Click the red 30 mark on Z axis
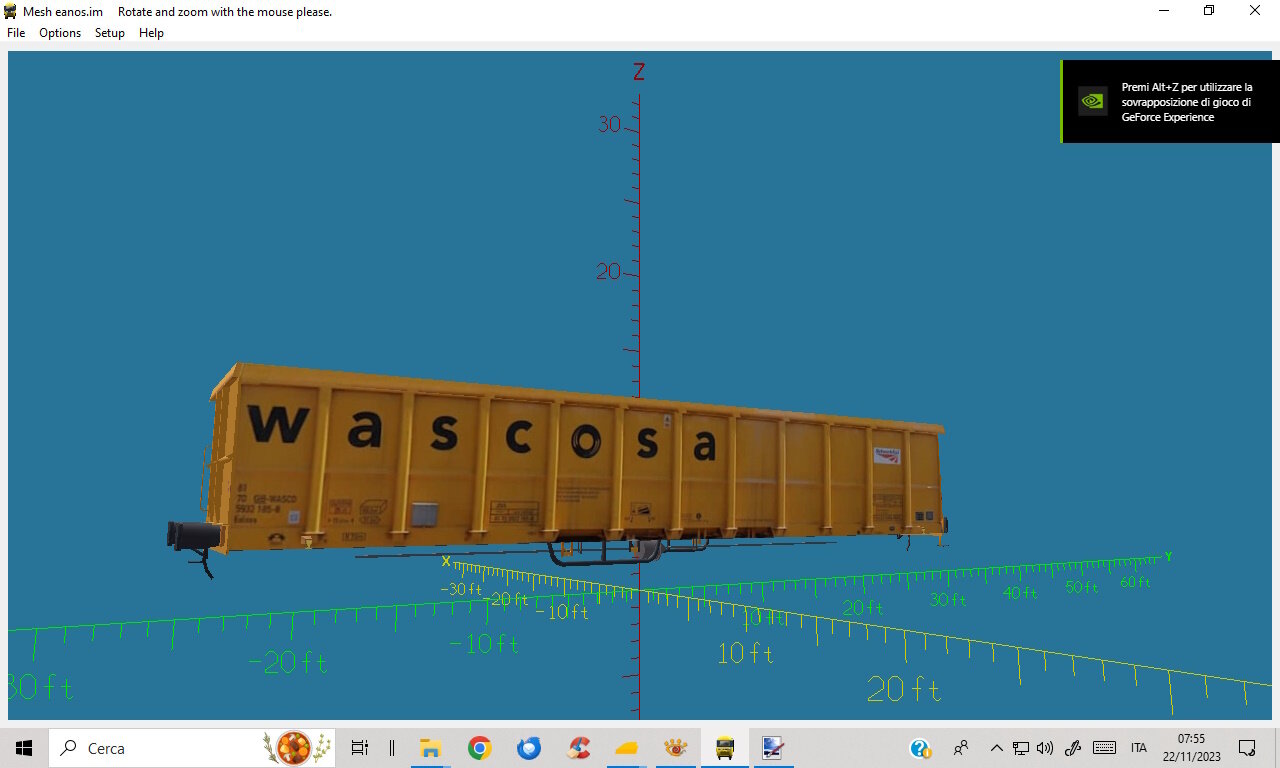Image resolution: width=1280 pixels, height=768 pixels. coord(609,124)
